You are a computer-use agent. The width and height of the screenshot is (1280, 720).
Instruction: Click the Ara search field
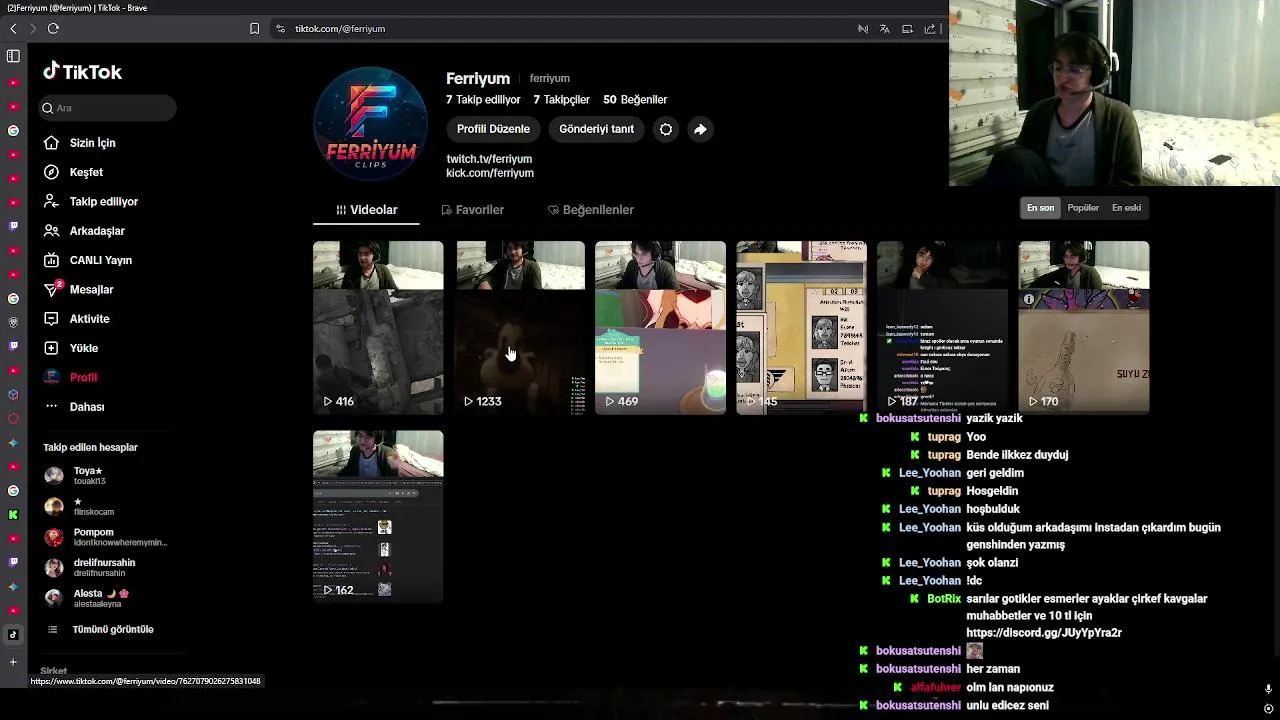coord(107,108)
